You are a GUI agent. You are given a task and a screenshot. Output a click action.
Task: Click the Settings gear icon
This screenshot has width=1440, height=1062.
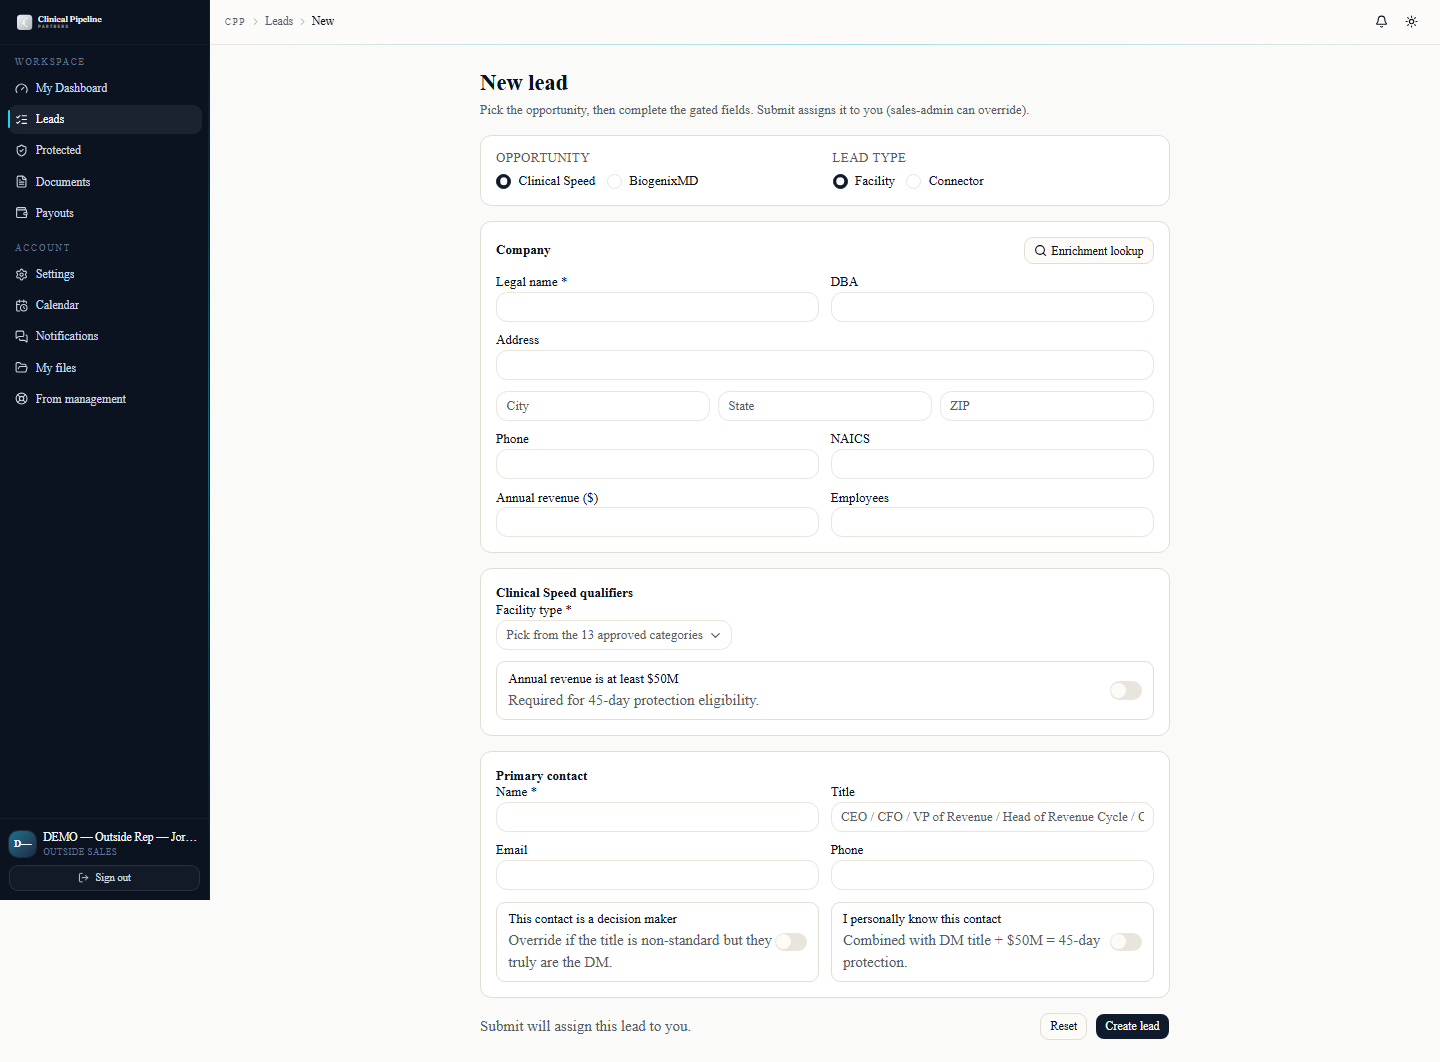22,274
